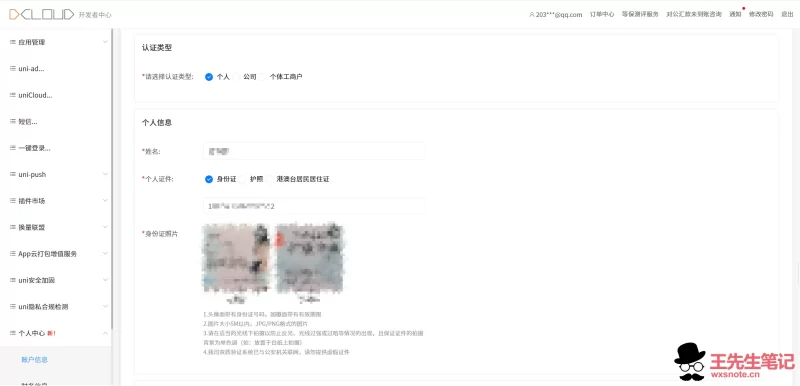
Task: Open 对公汇款未到账咨询 in the top bar
Action: click(694, 14)
